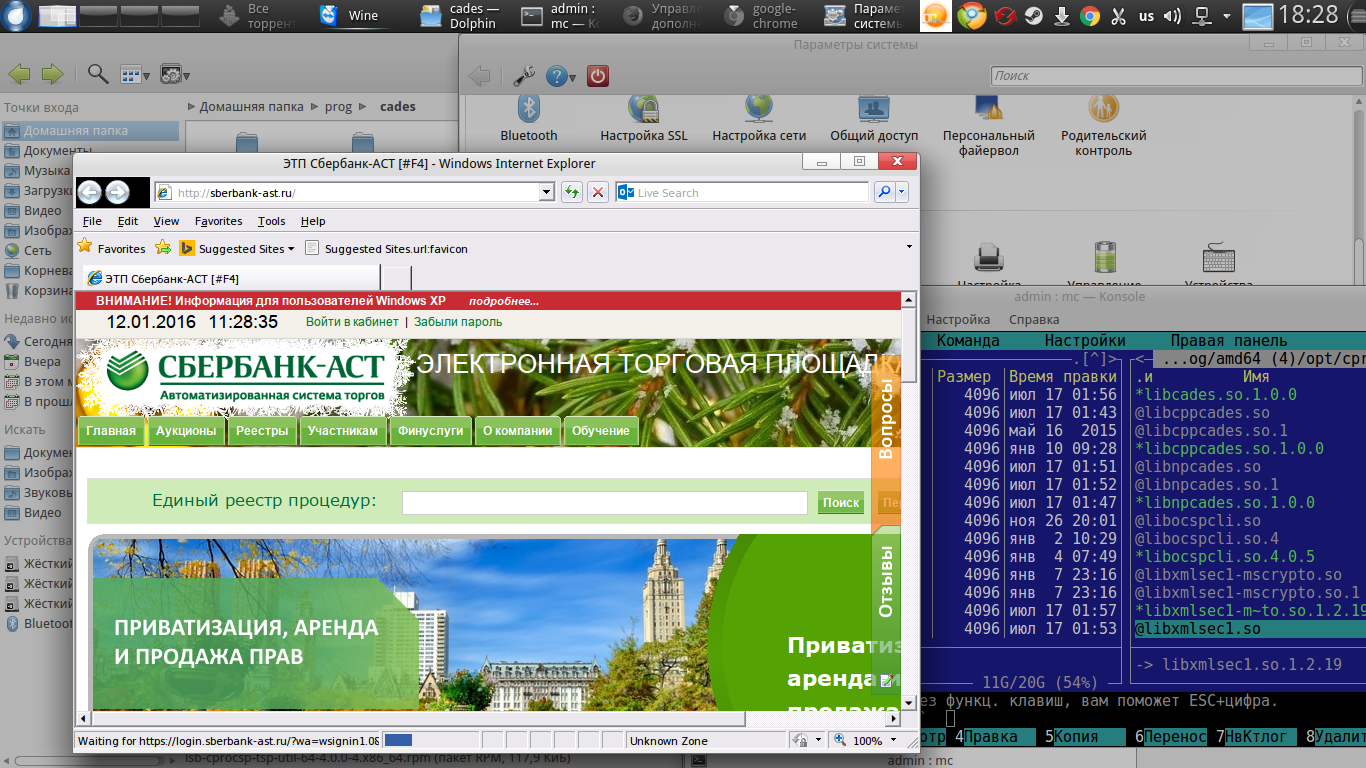Open the Steam tray icon
This screenshot has width=1366, height=768.
pyautogui.click(x=1036, y=16)
